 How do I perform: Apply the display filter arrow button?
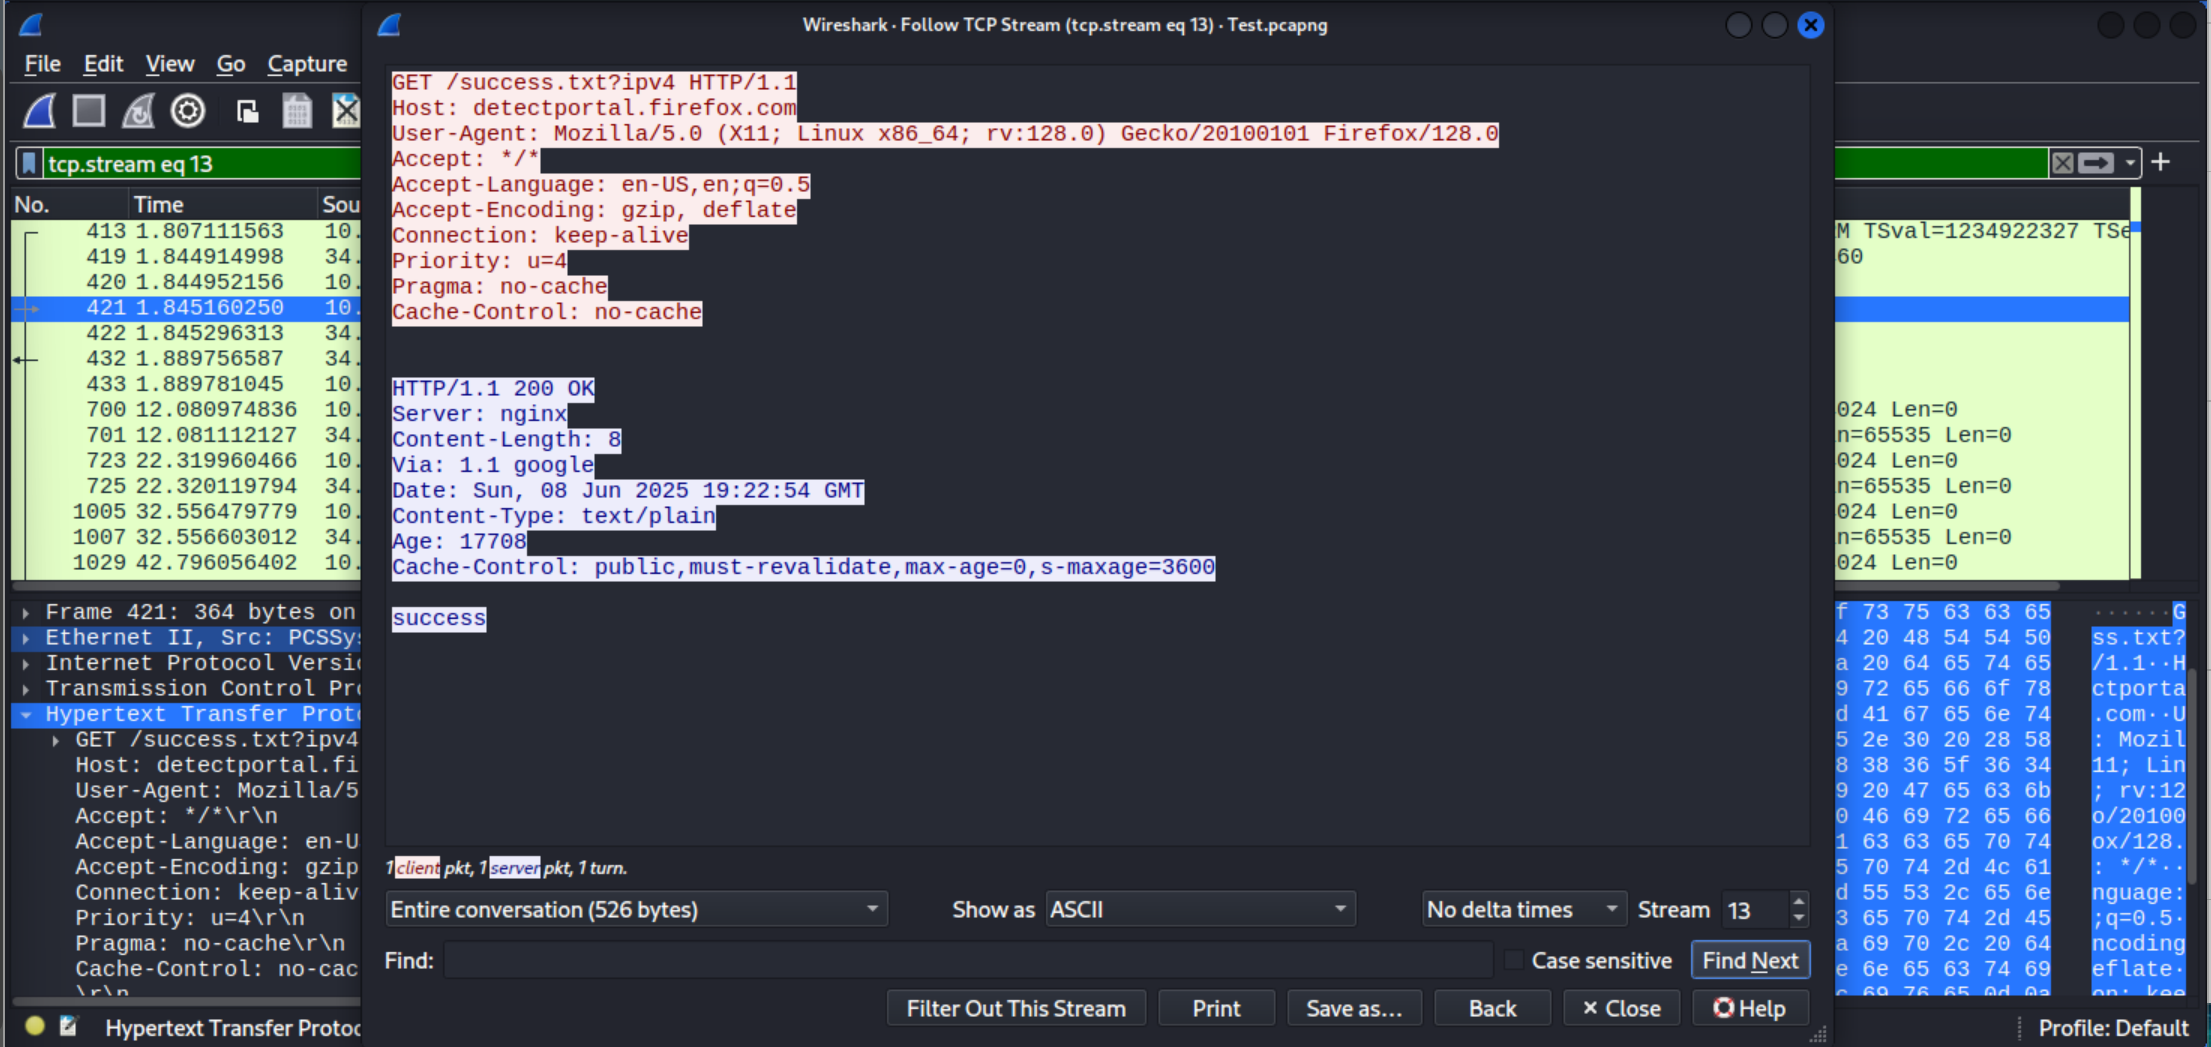tap(2096, 163)
